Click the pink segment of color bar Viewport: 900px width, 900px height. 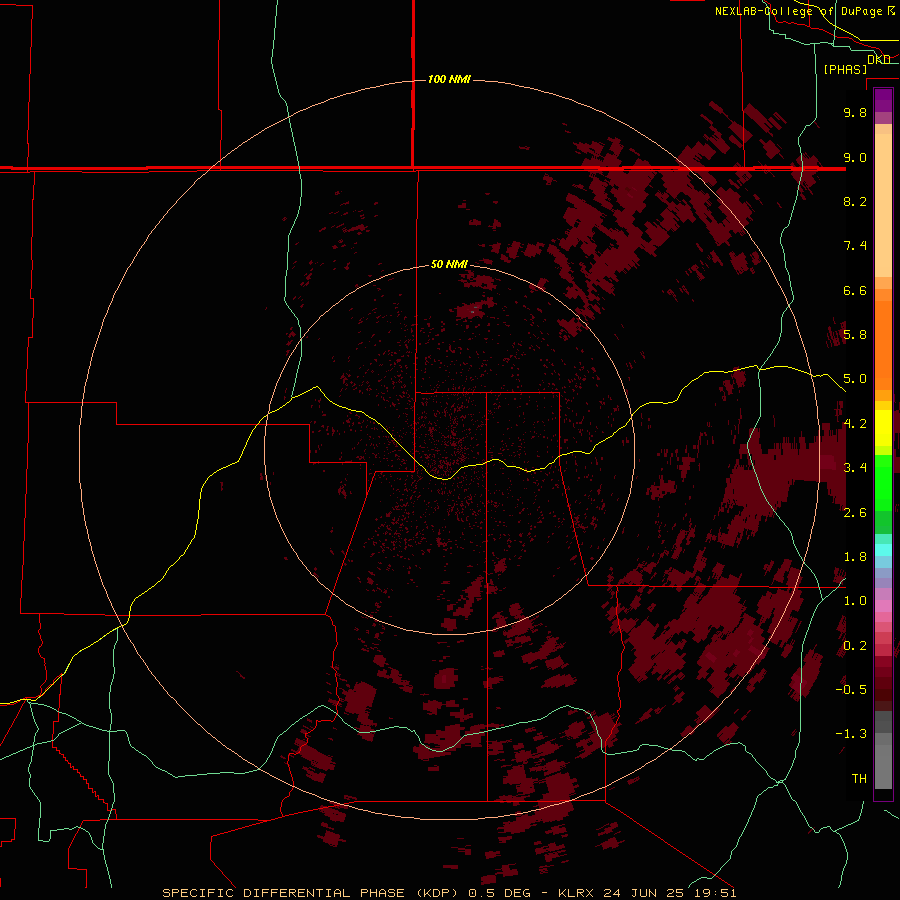tap(883, 606)
